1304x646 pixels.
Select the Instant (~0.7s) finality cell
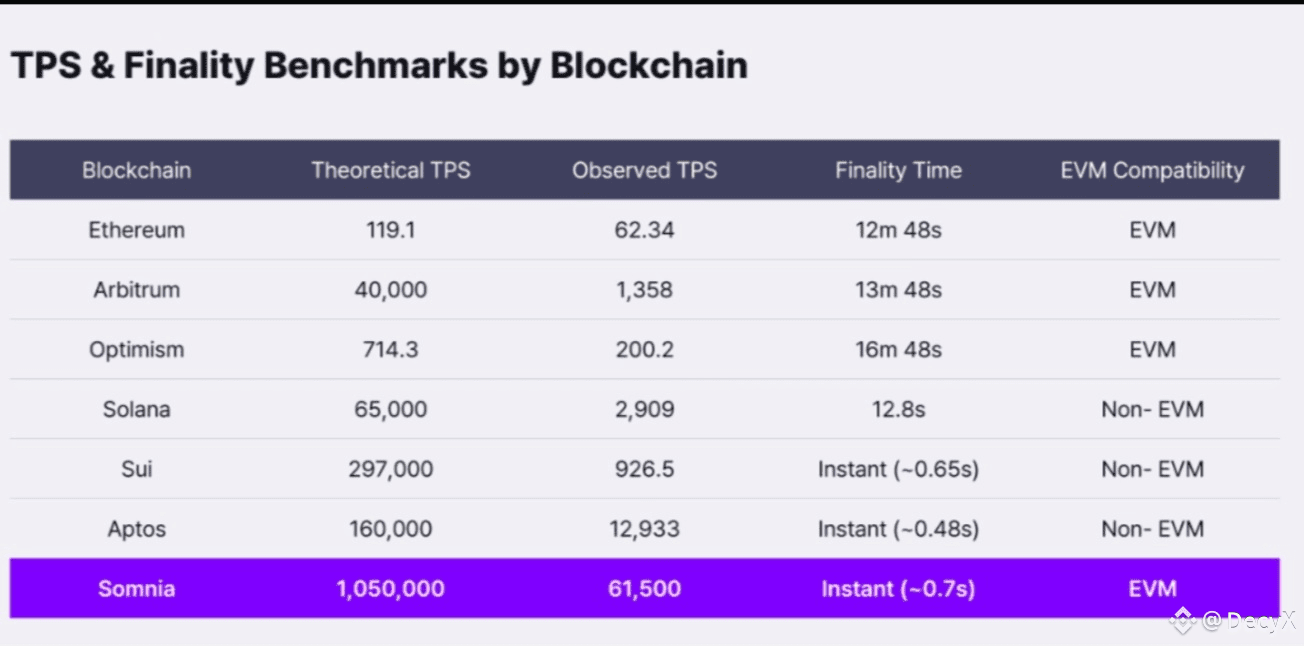(x=898, y=589)
